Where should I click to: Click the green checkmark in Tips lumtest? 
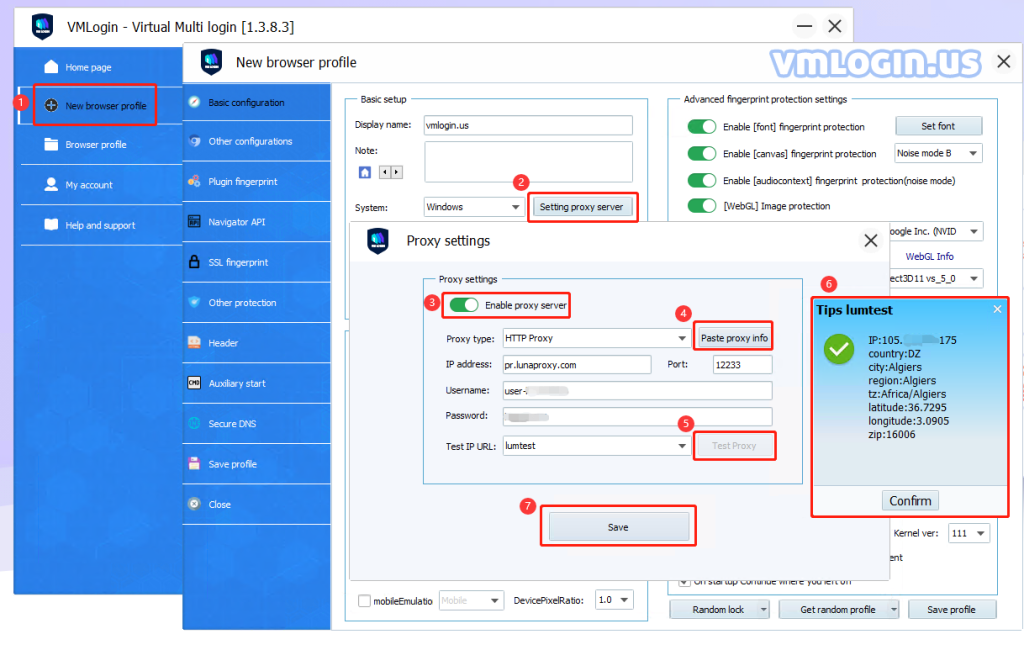click(839, 349)
